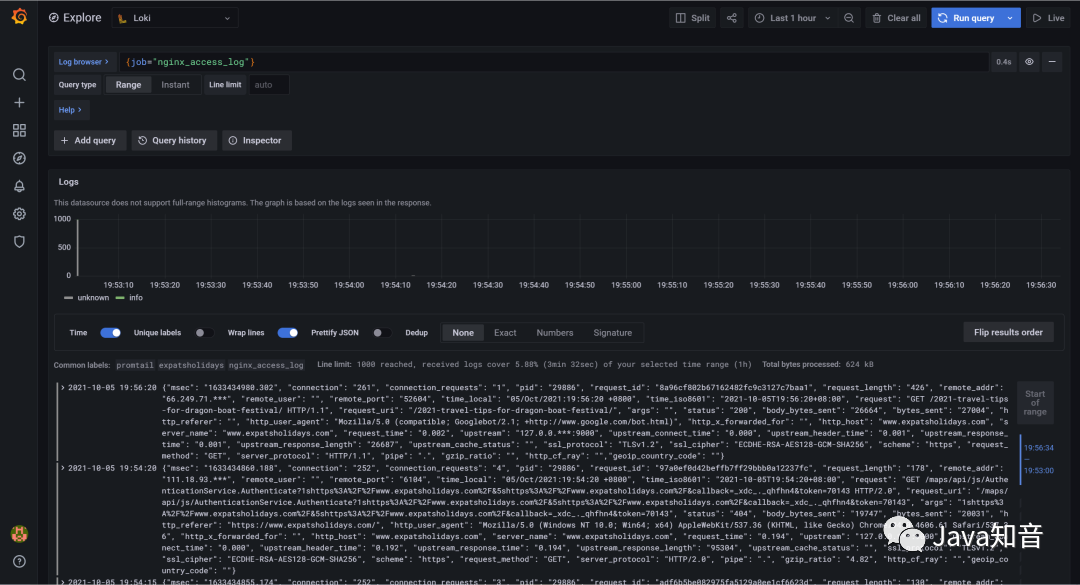1080x585 pixels.
Task: Click the nginx_access_log common label
Action: (x=266, y=365)
